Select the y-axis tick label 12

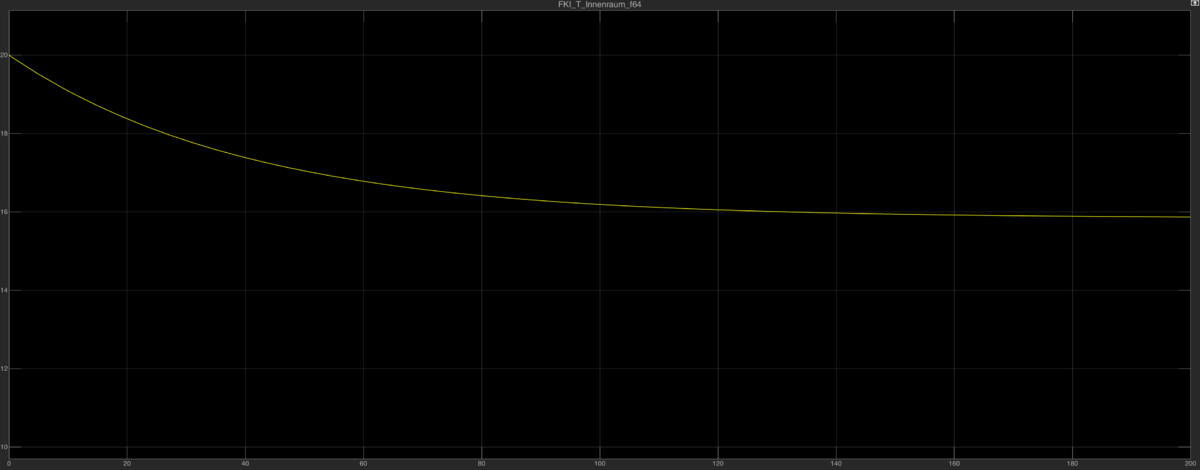tap(4, 368)
